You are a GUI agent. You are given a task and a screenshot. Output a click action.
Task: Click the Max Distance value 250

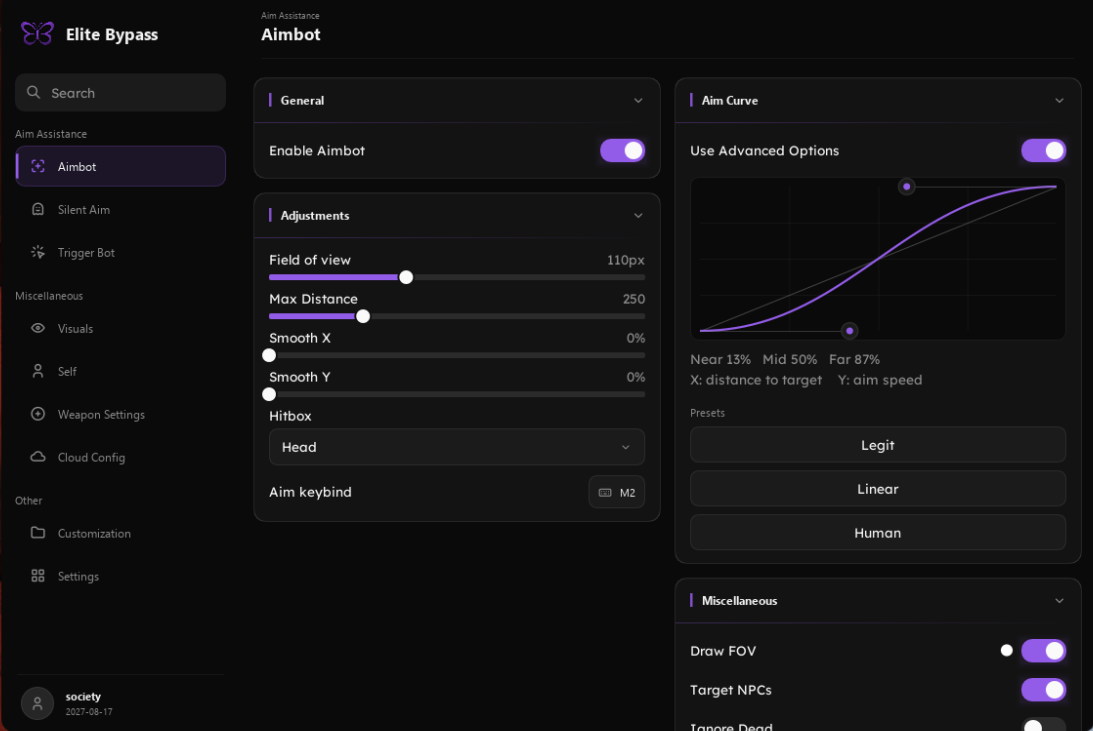tap(634, 299)
